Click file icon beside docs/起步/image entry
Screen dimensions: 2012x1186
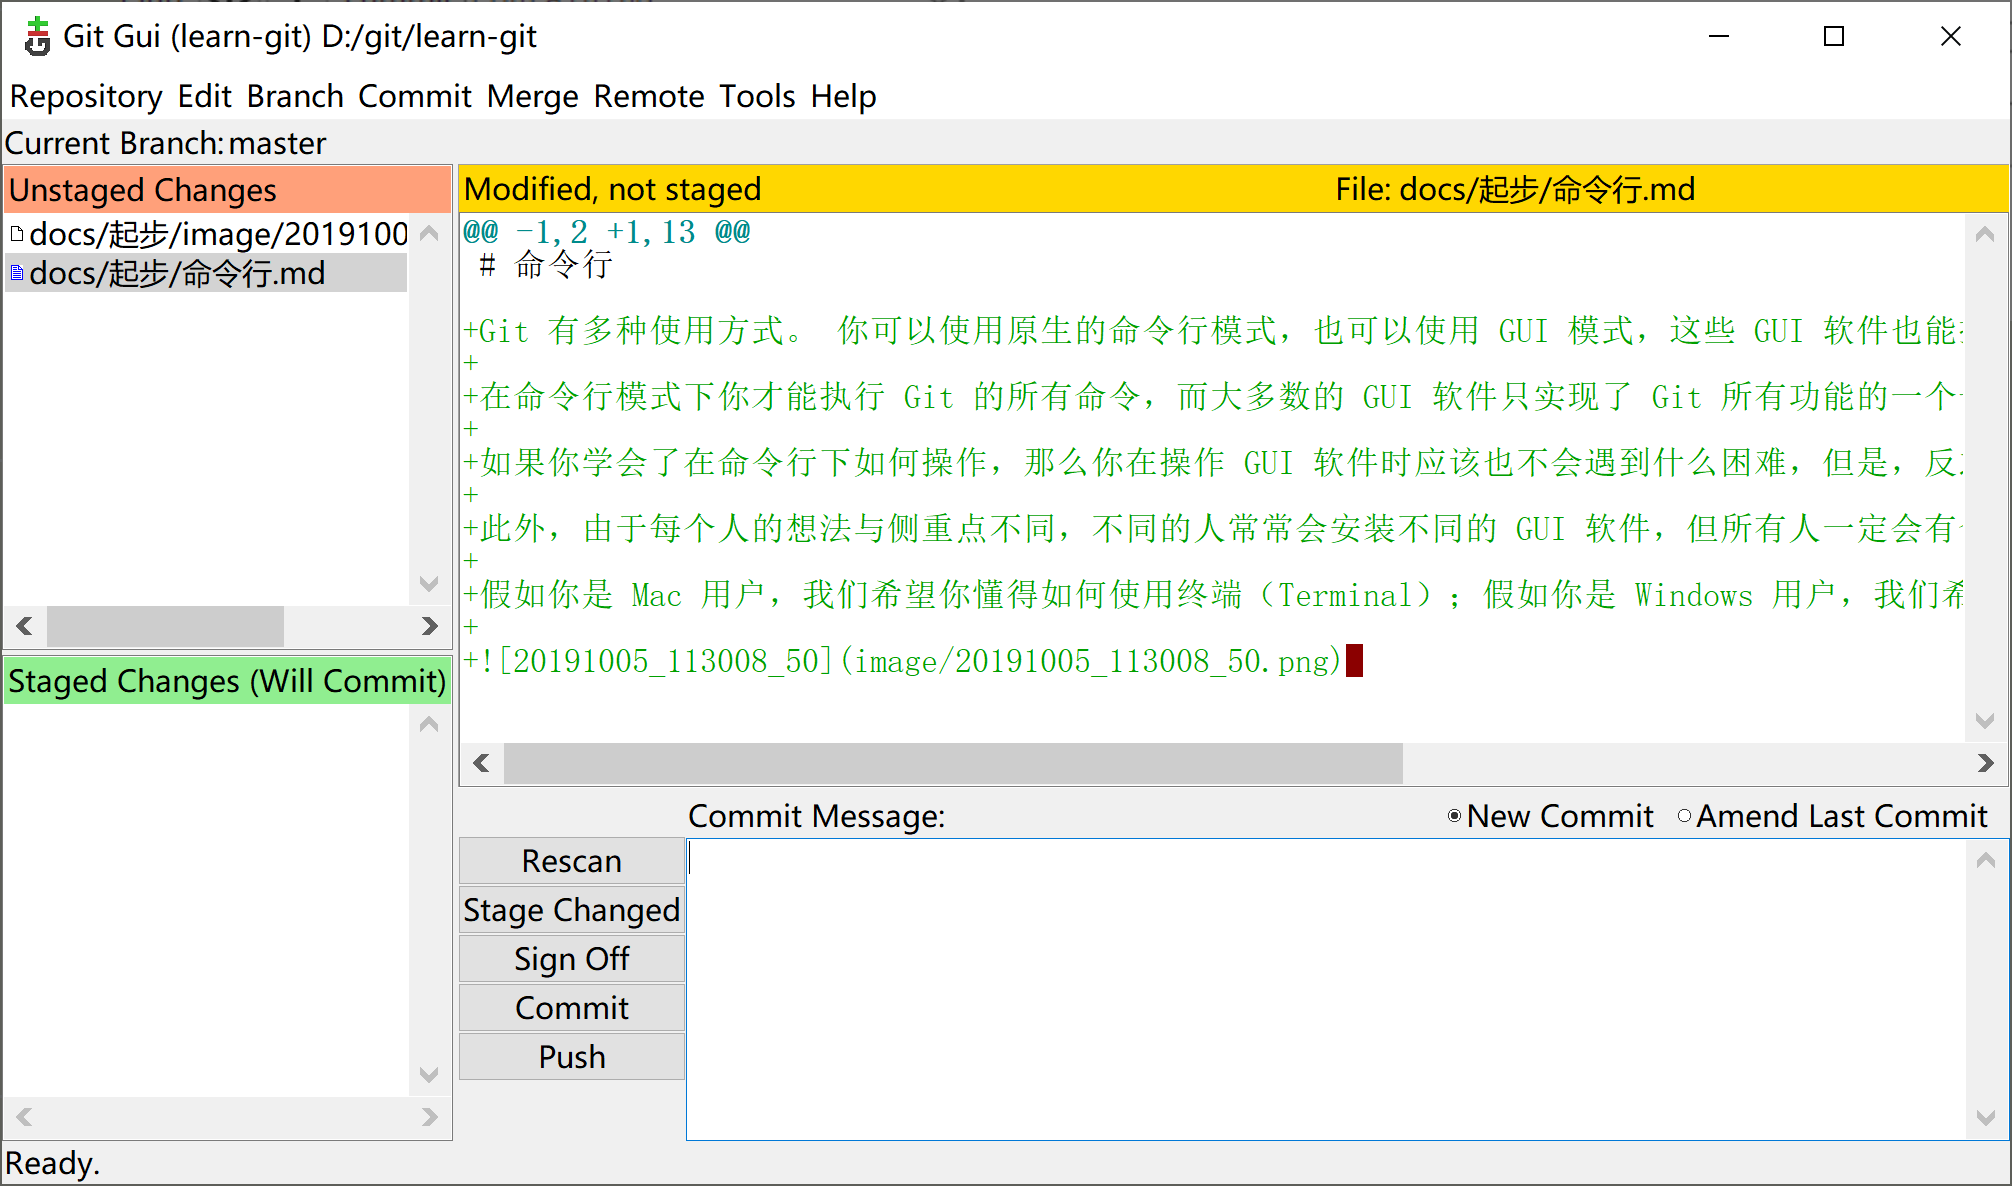click(x=17, y=234)
